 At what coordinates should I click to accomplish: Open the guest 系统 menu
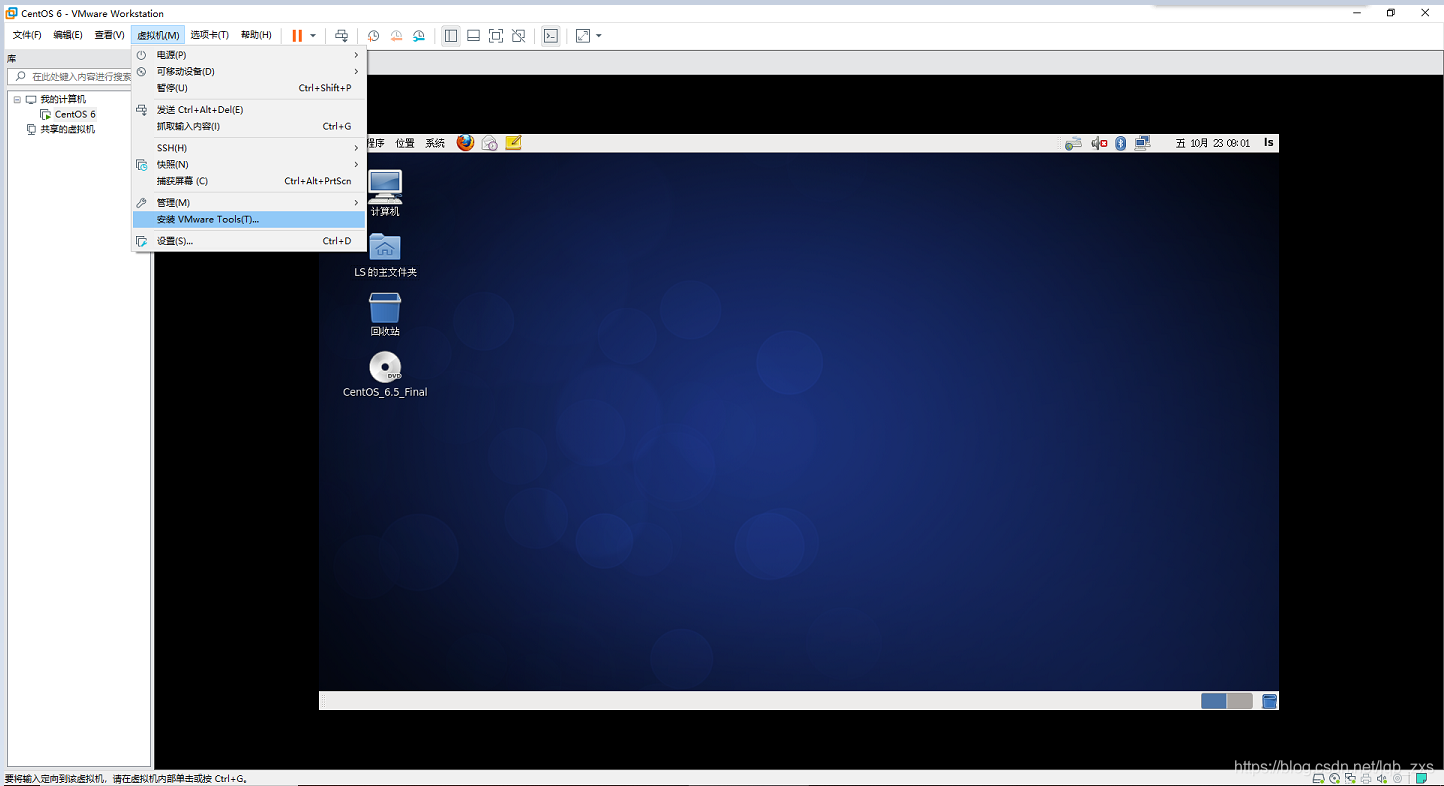coord(435,143)
